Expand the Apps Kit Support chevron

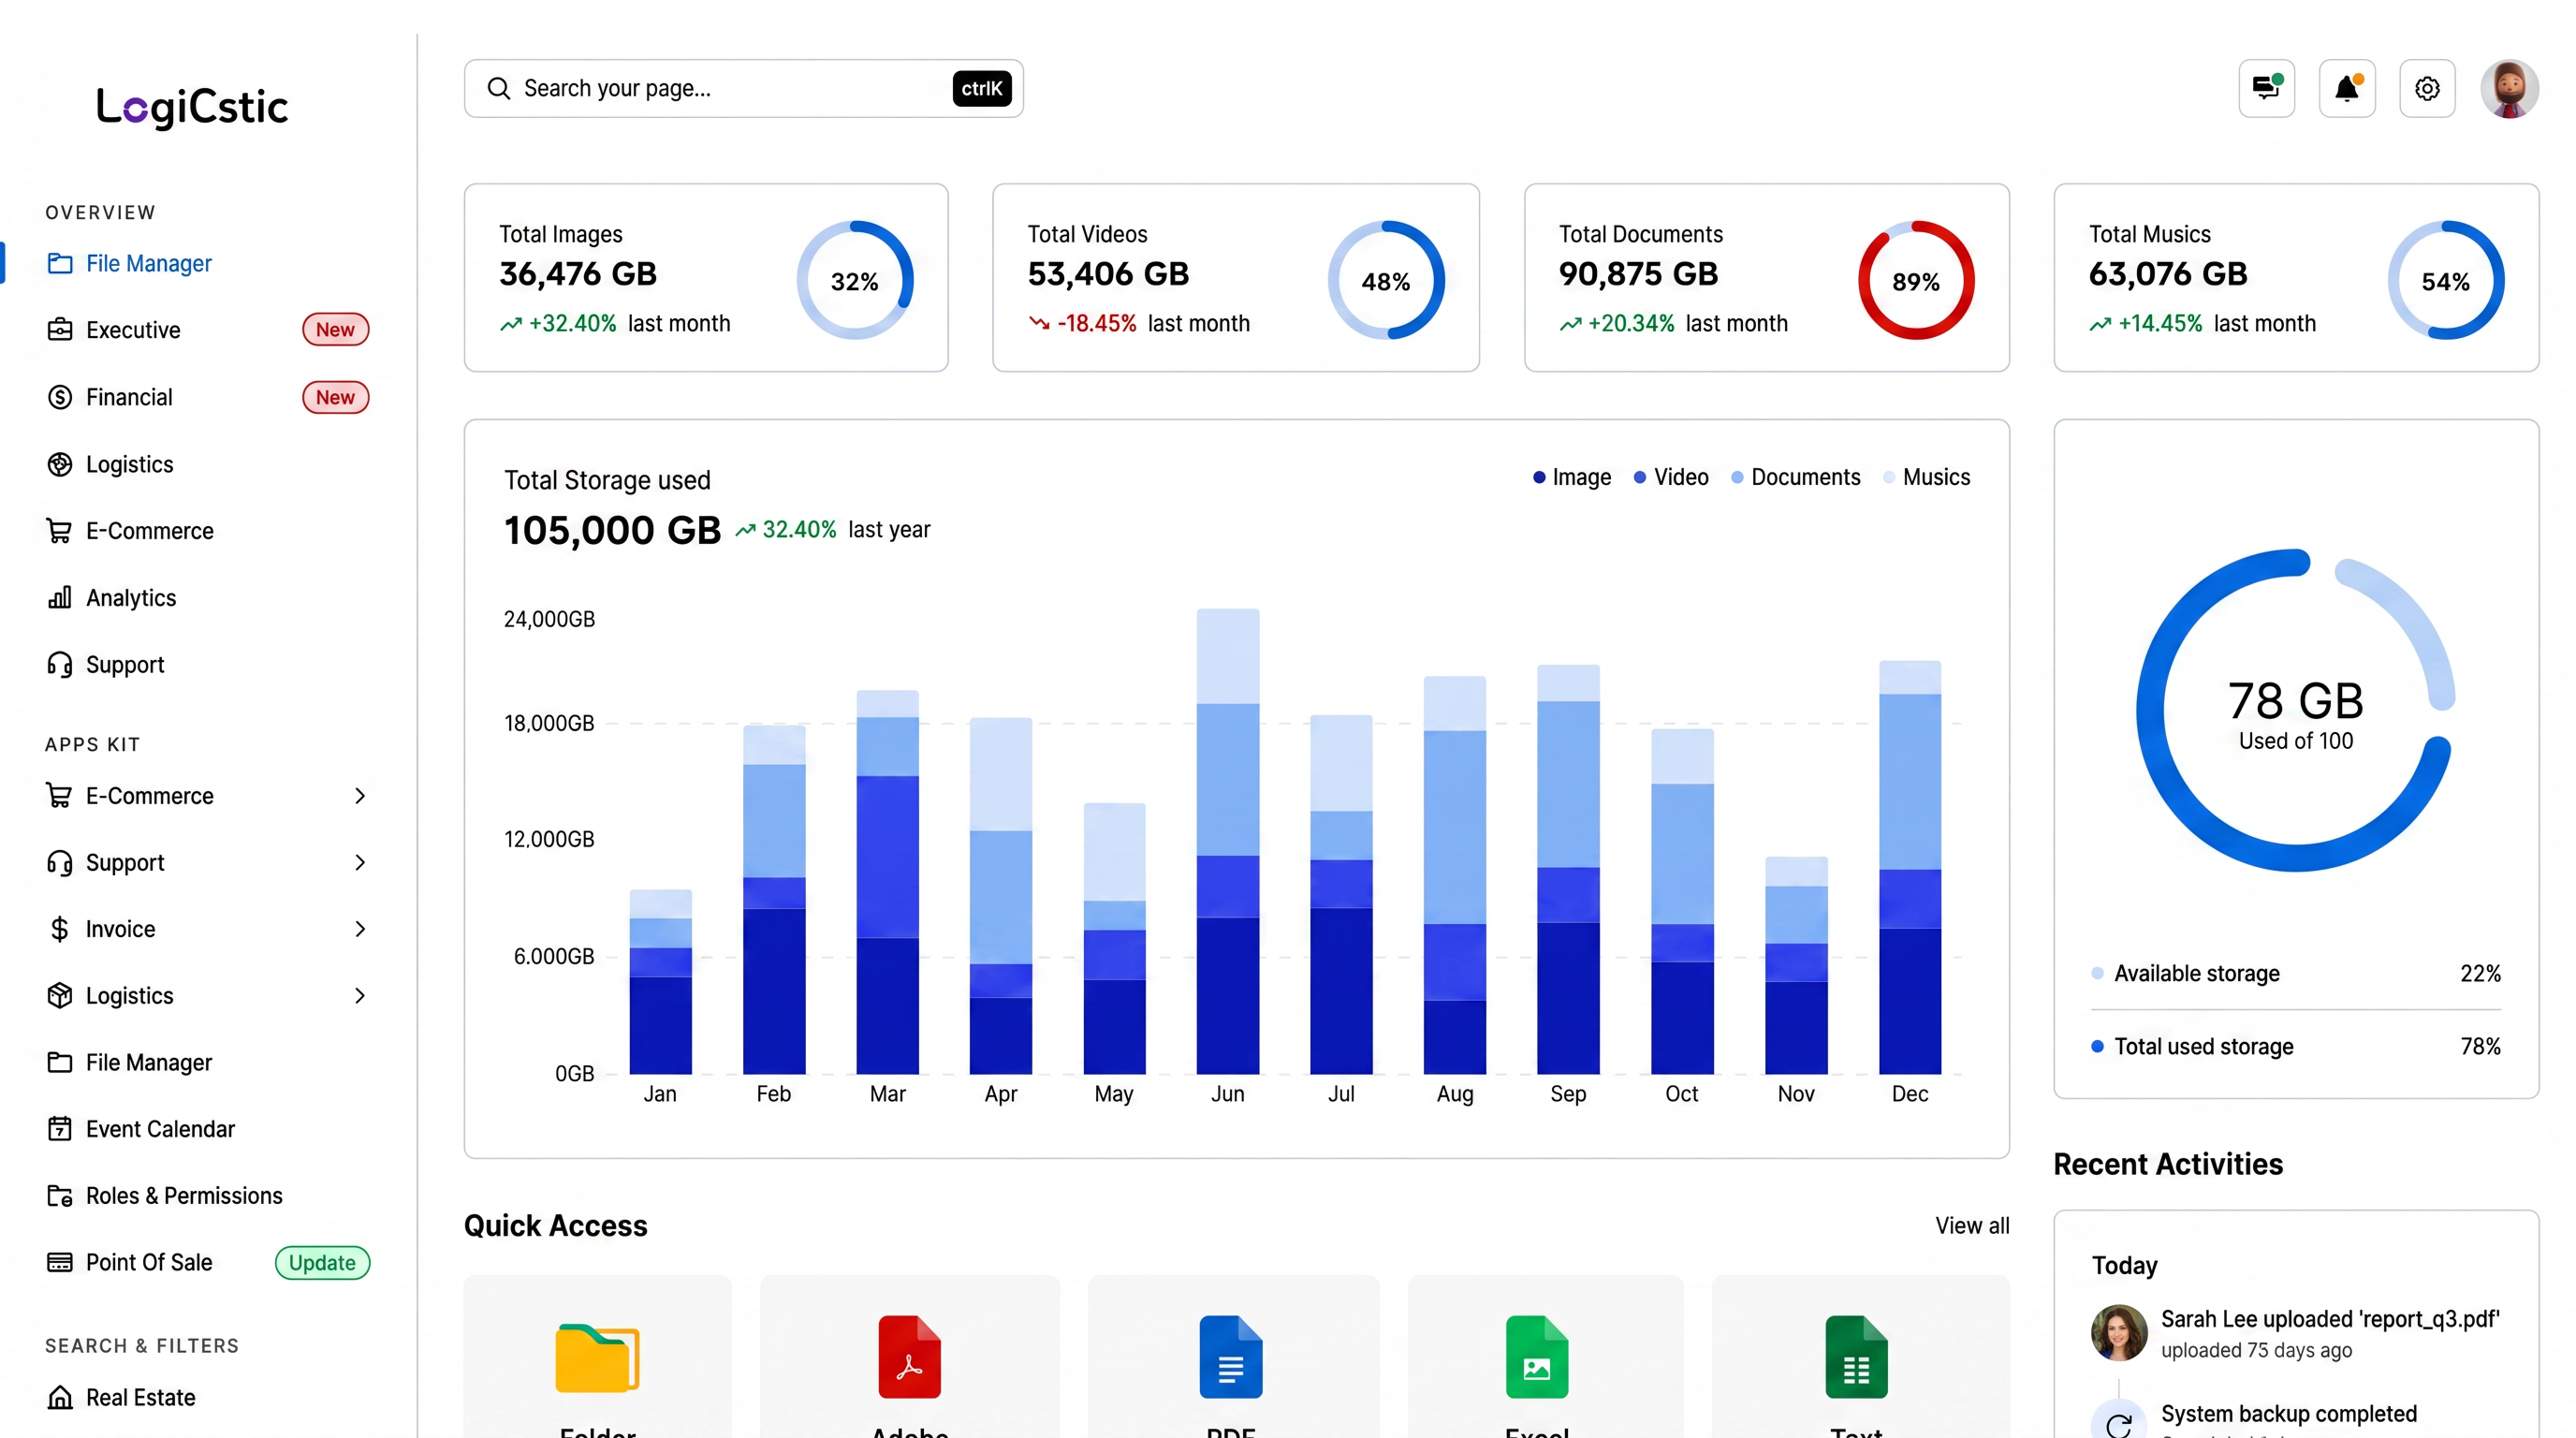click(360, 862)
